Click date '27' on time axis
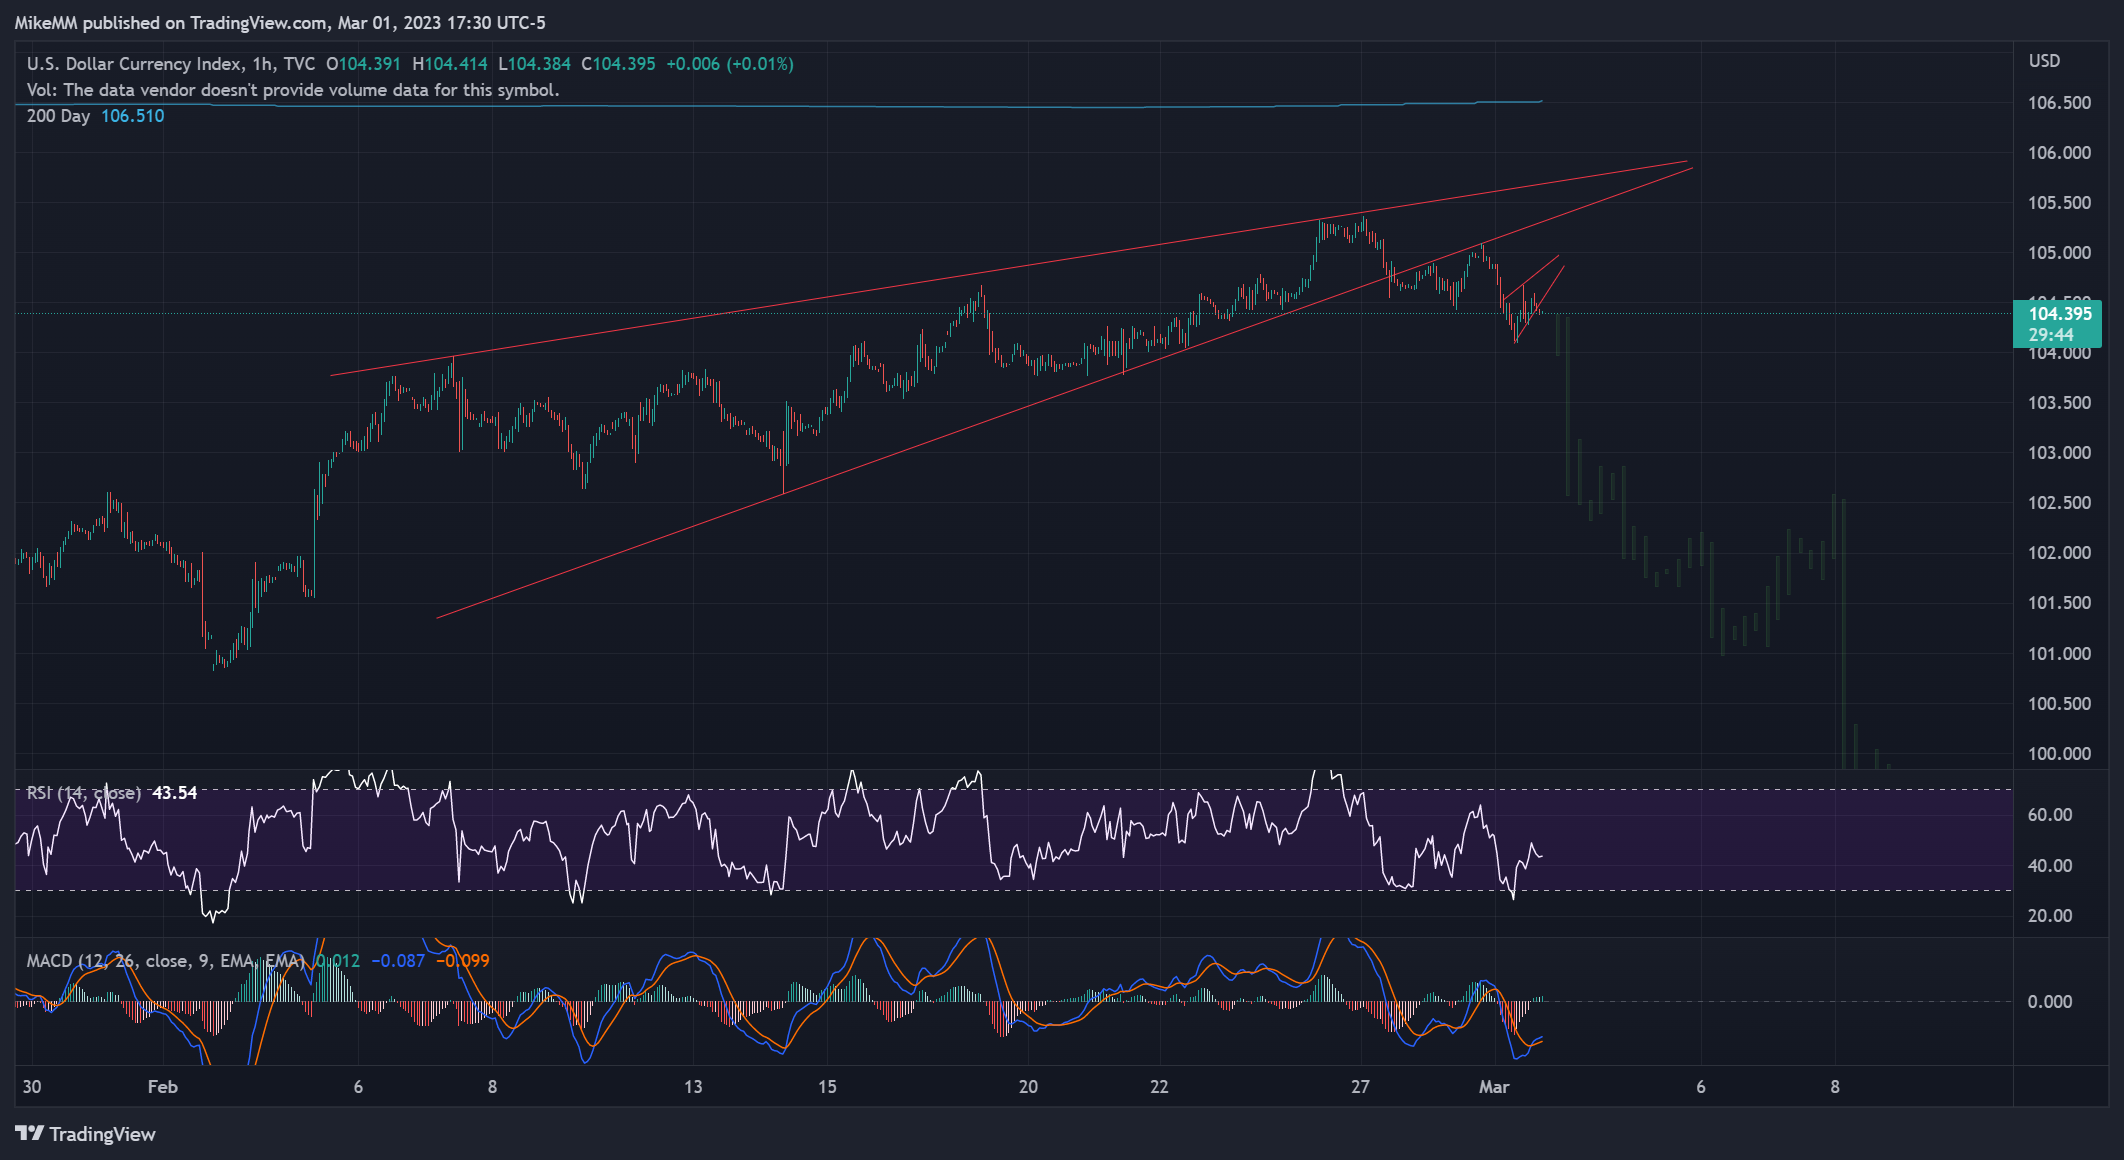 point(1360,1087)
